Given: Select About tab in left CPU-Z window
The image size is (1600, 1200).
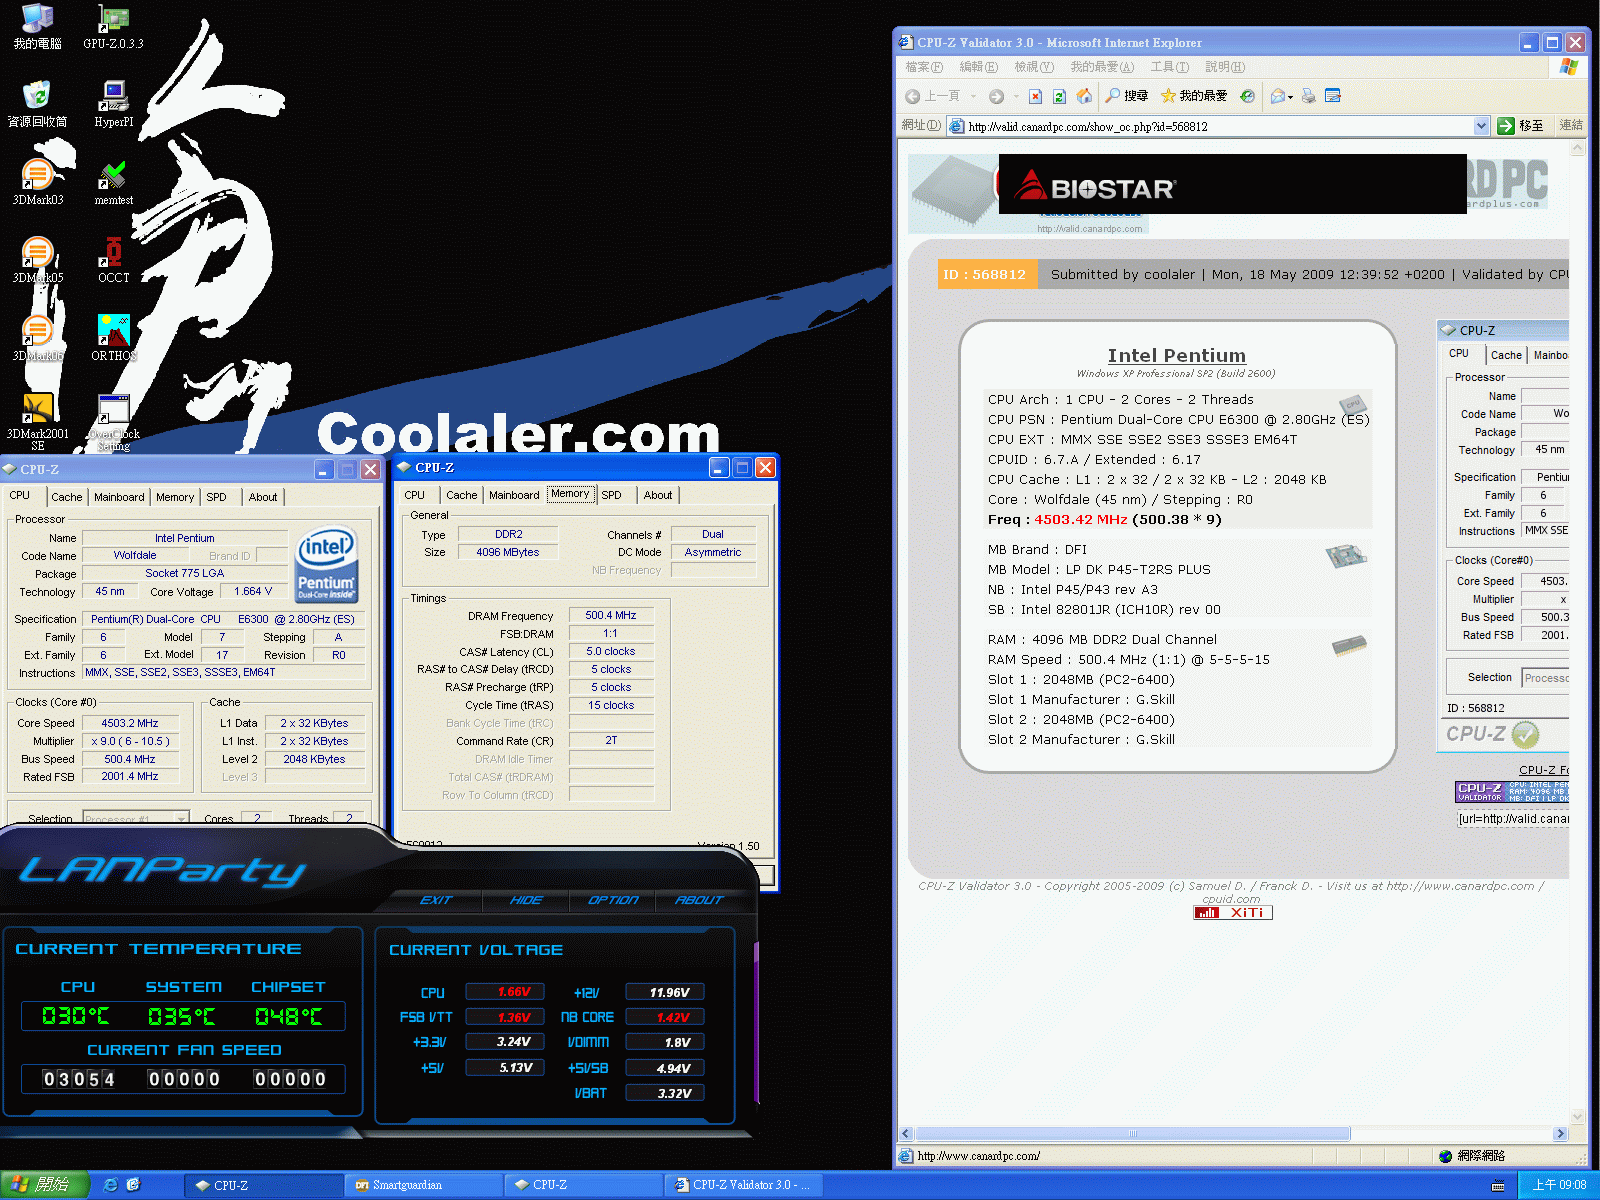Looking at the screenshot, I should point(263,497).
